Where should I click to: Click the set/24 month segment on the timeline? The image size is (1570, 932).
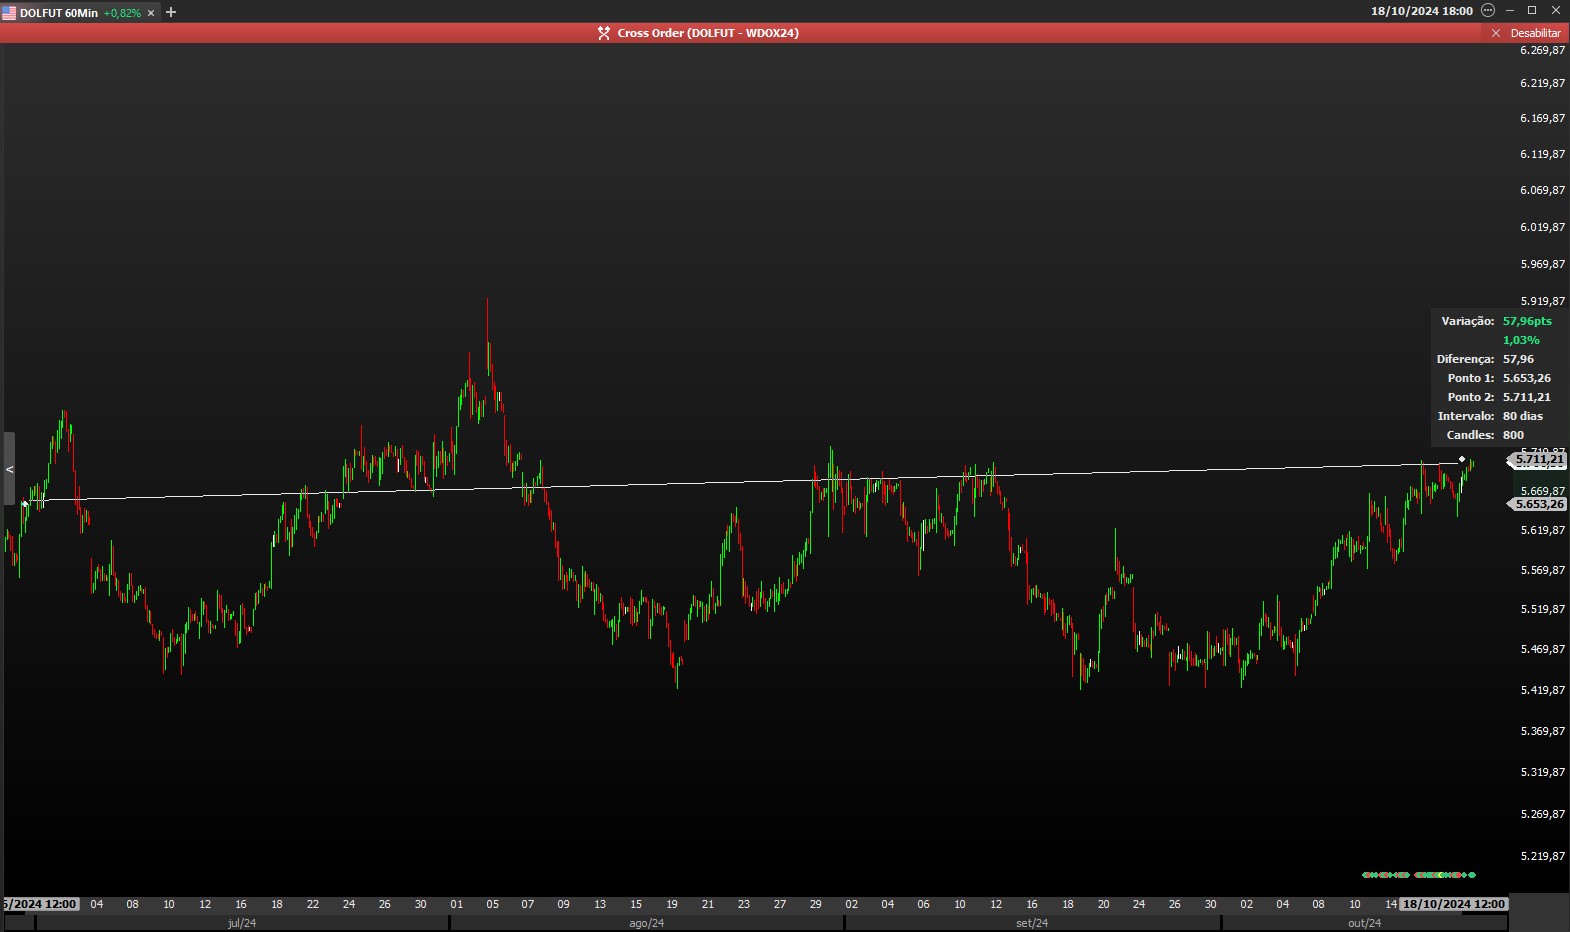tap(1032, 923)
